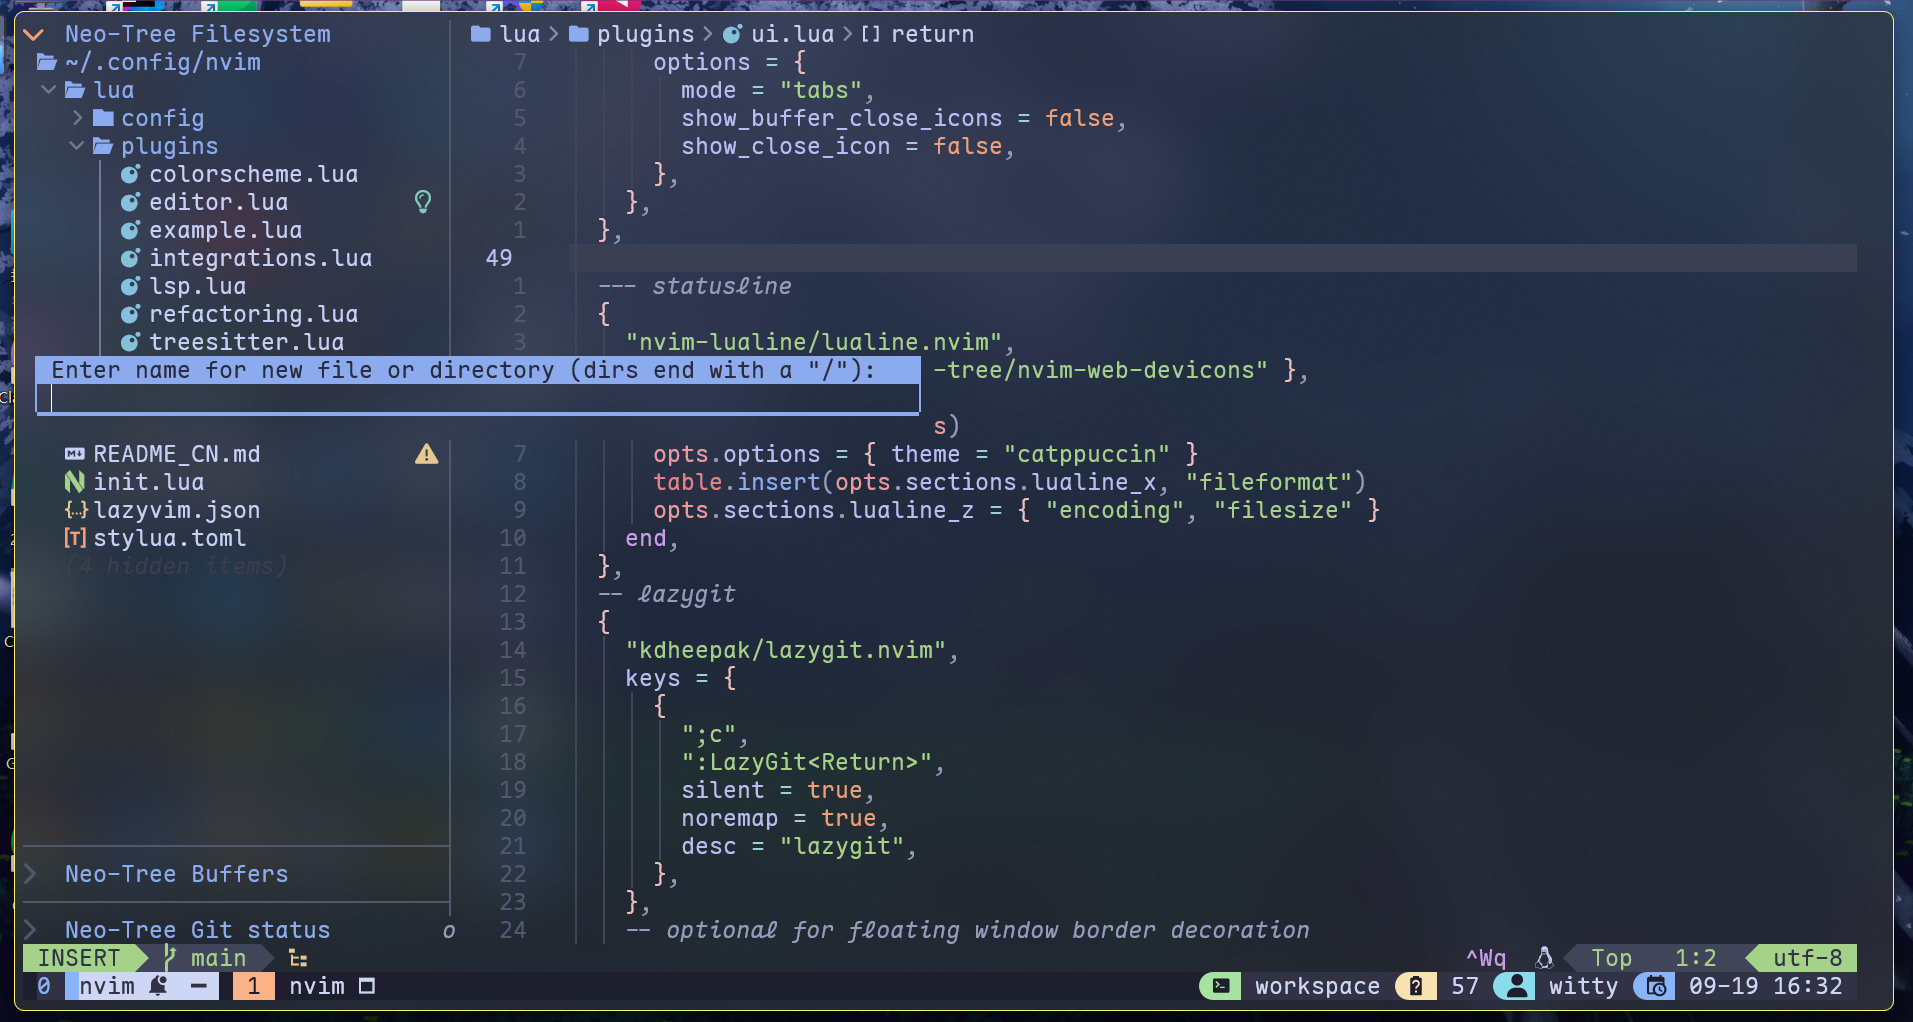
Task: Click the warning icon beside README_CN.md
Action: [x=426, y=455]
